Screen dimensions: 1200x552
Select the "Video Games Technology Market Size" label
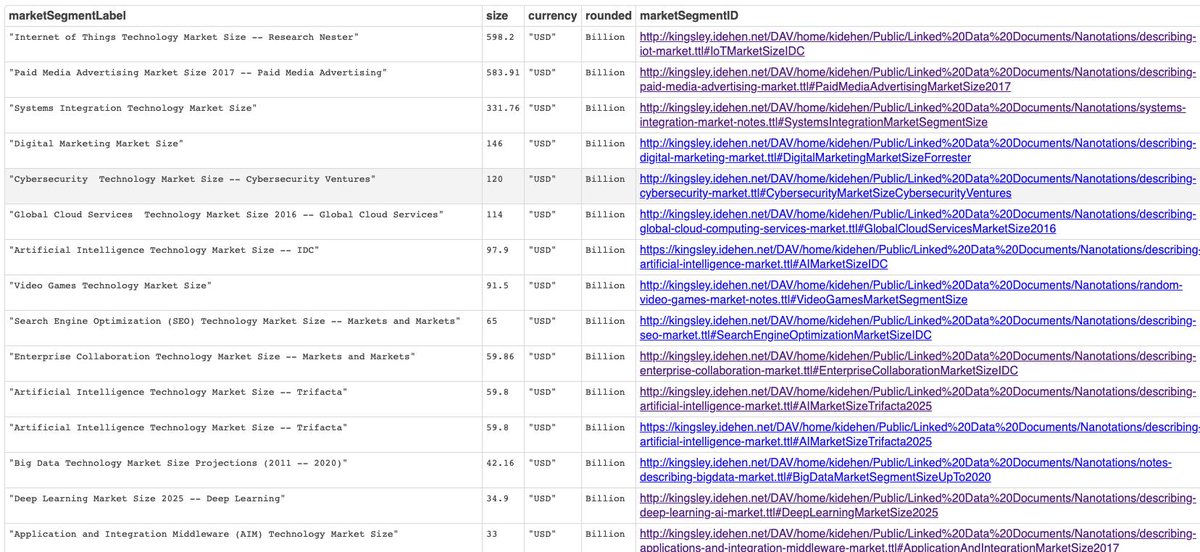pos(110,286)
